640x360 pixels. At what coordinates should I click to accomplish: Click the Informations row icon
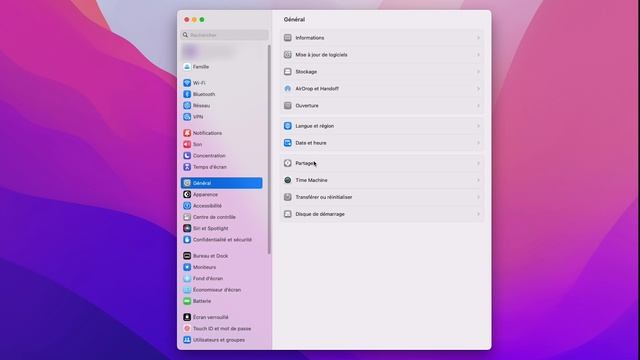click(288, 38)
